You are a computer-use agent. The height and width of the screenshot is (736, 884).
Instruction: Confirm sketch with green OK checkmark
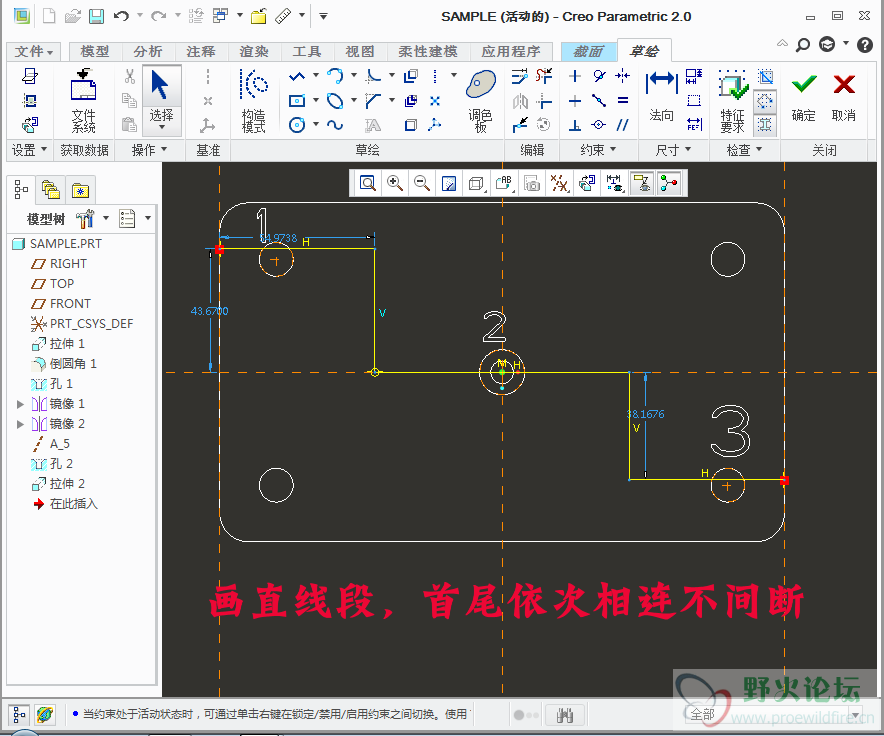803,96
